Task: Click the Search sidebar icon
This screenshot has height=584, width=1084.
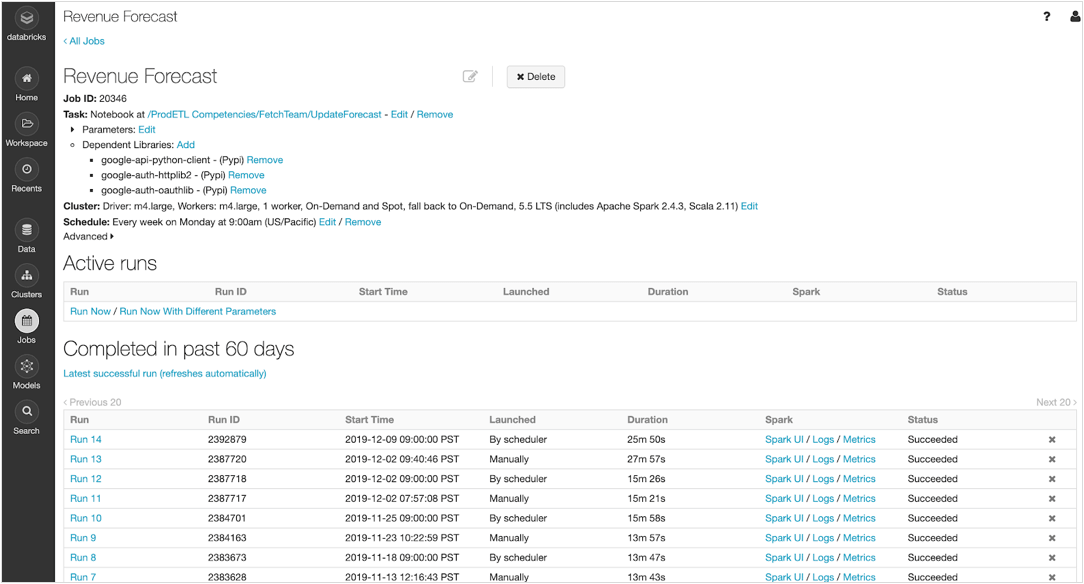Action: coord(27,412)
